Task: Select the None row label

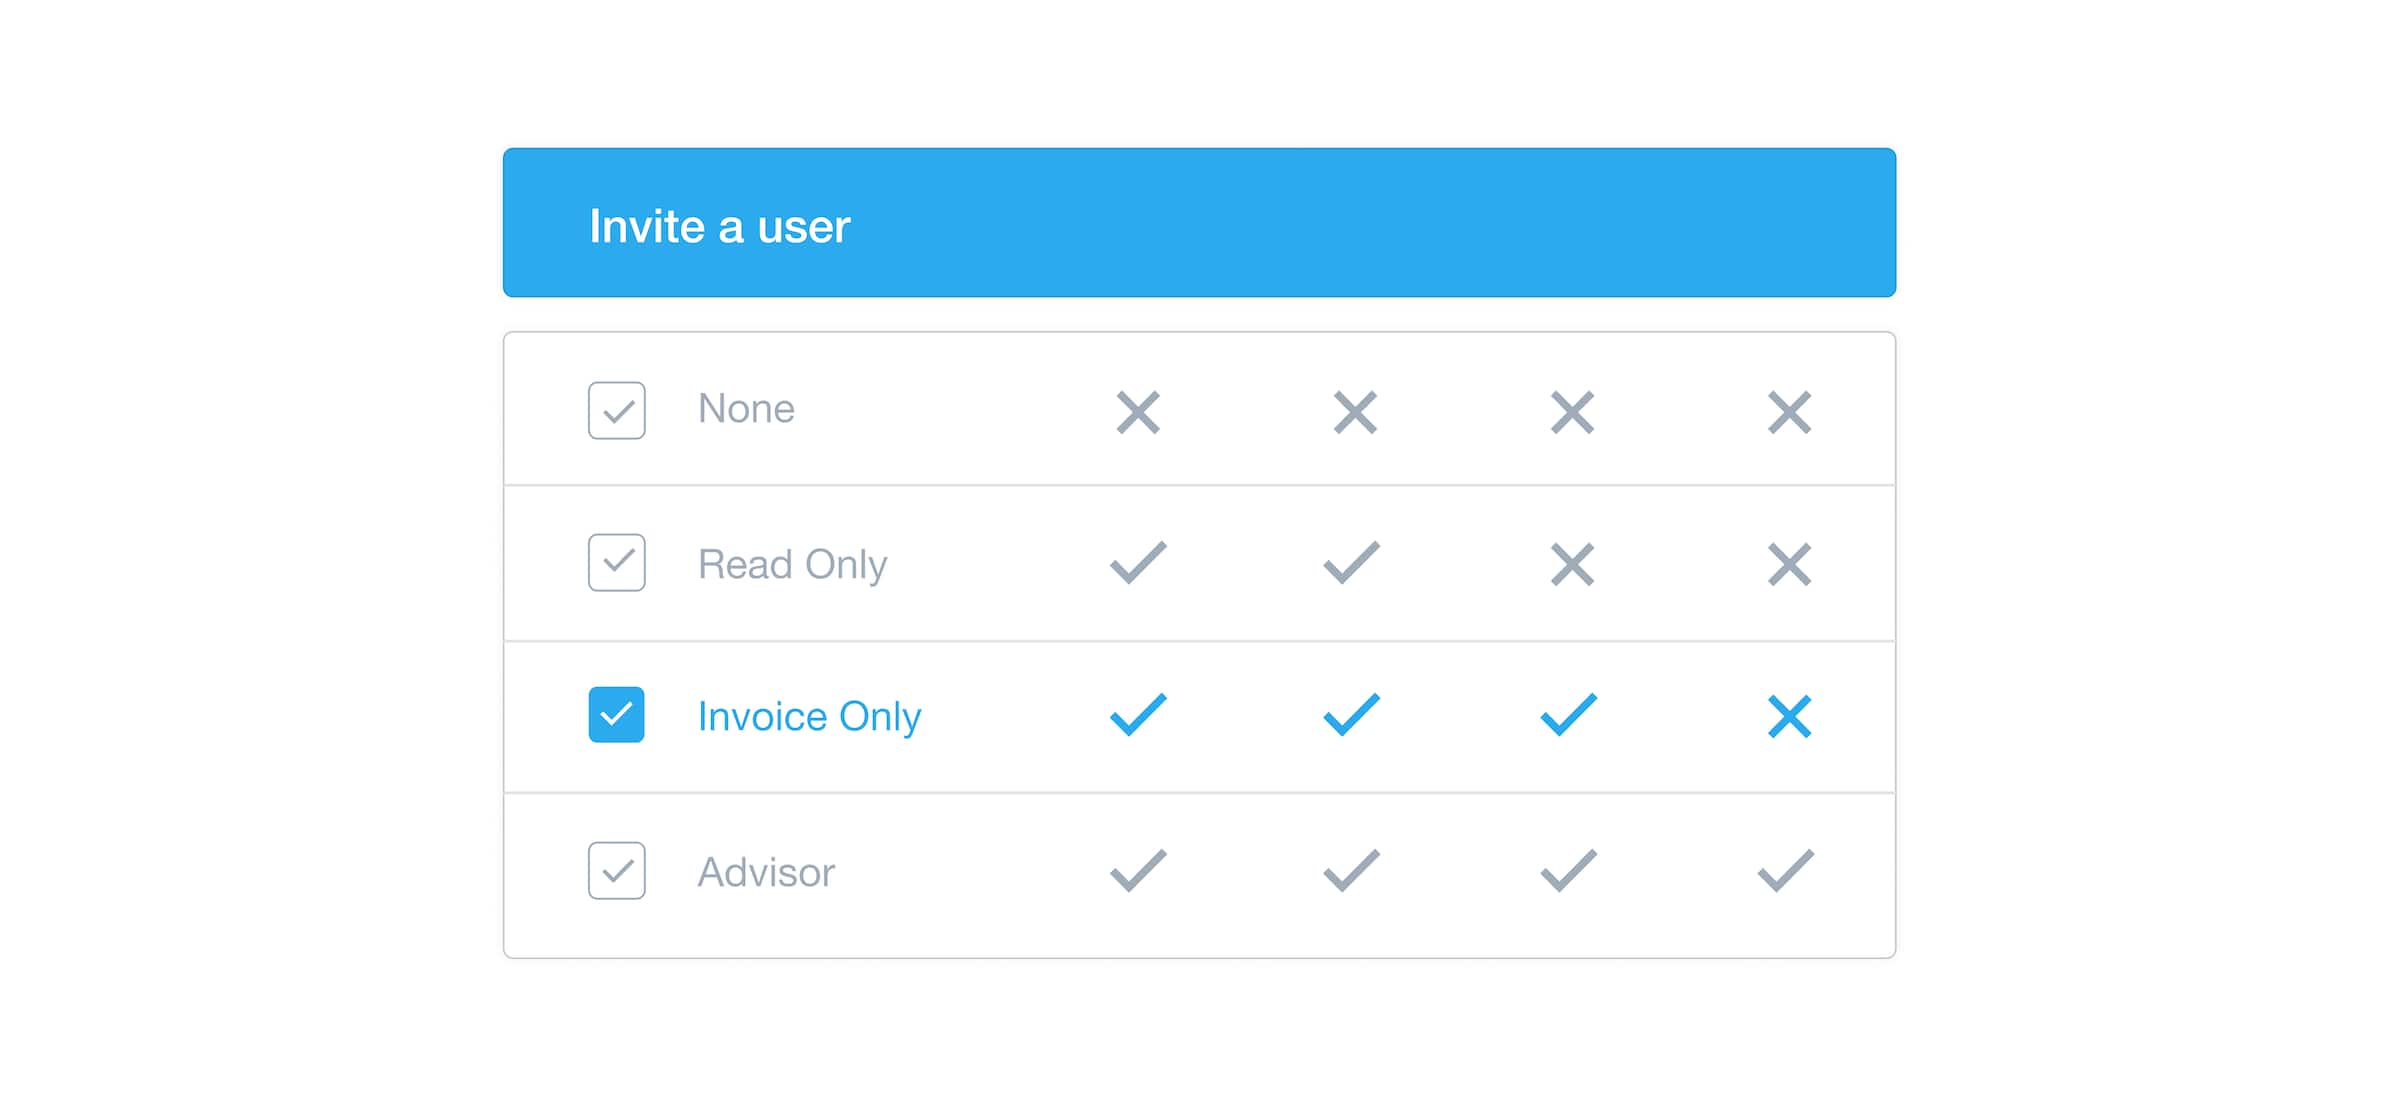Action: click(x=746, y=410)
